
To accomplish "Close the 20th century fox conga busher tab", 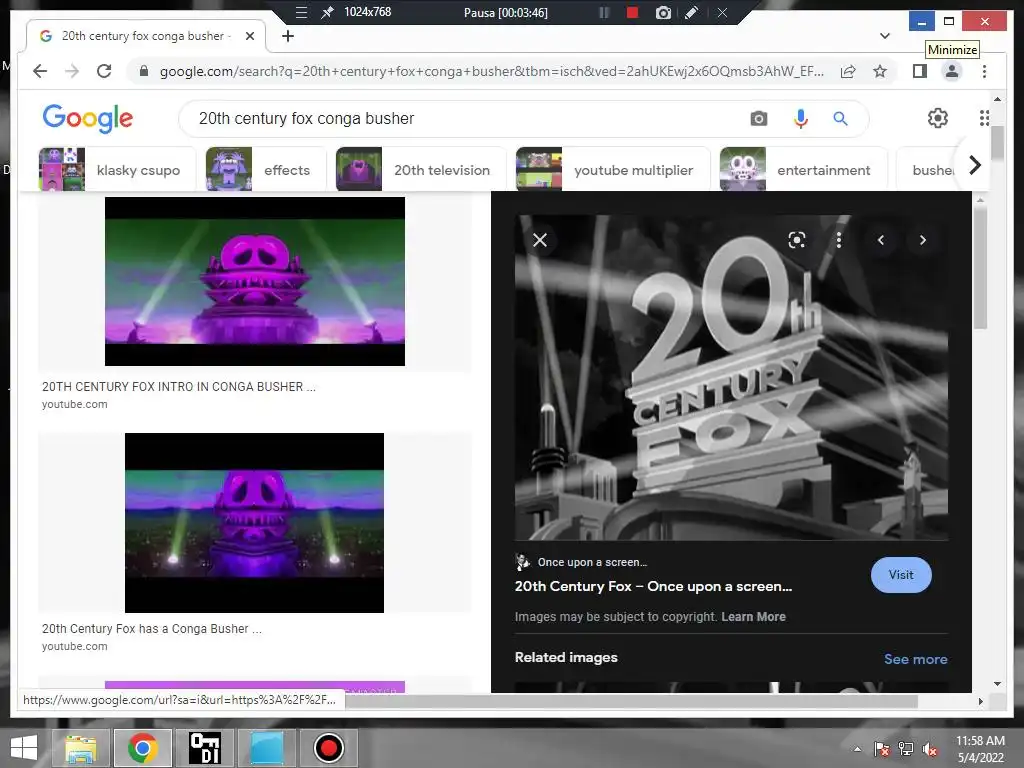I will click(x=249, y=36).
